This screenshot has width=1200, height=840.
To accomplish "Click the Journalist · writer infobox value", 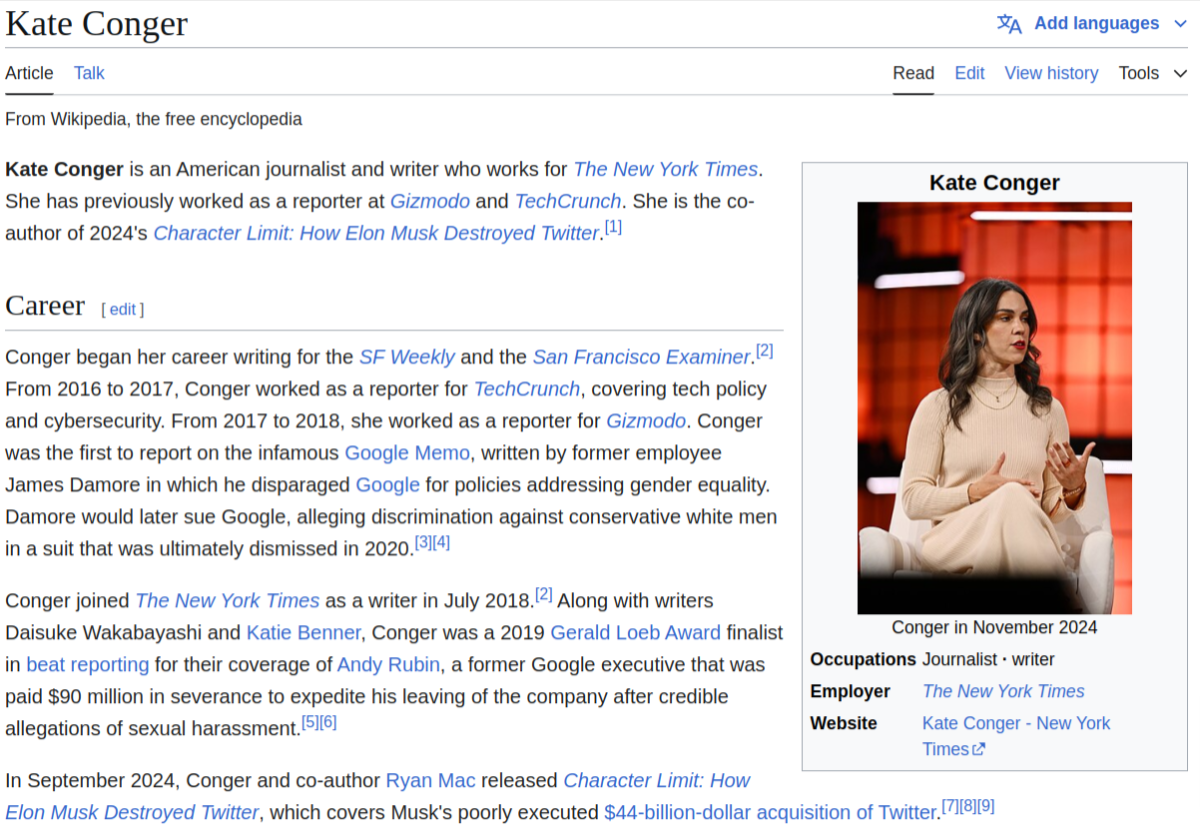I will tap(988, 659).
